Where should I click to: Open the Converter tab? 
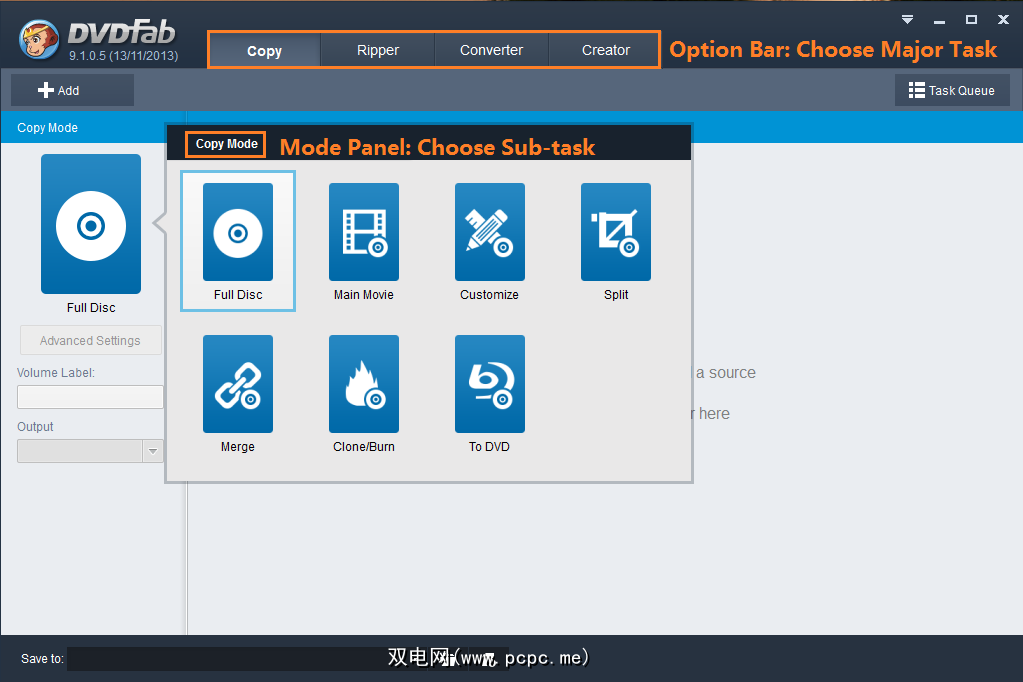(491, 50)
